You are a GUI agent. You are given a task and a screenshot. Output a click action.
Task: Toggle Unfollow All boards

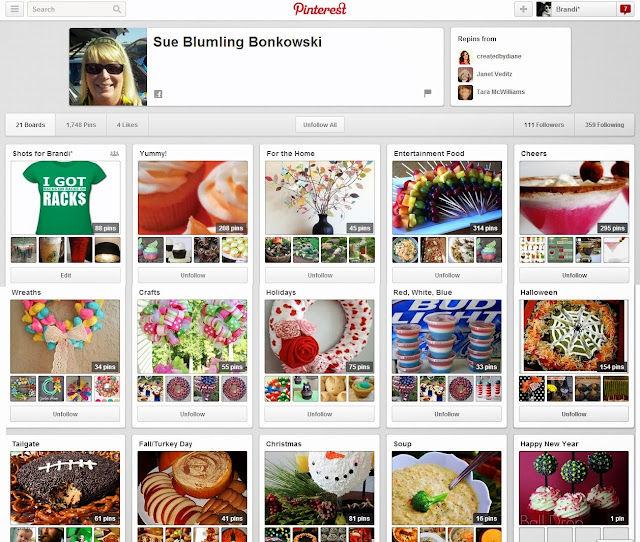point(320,125)
